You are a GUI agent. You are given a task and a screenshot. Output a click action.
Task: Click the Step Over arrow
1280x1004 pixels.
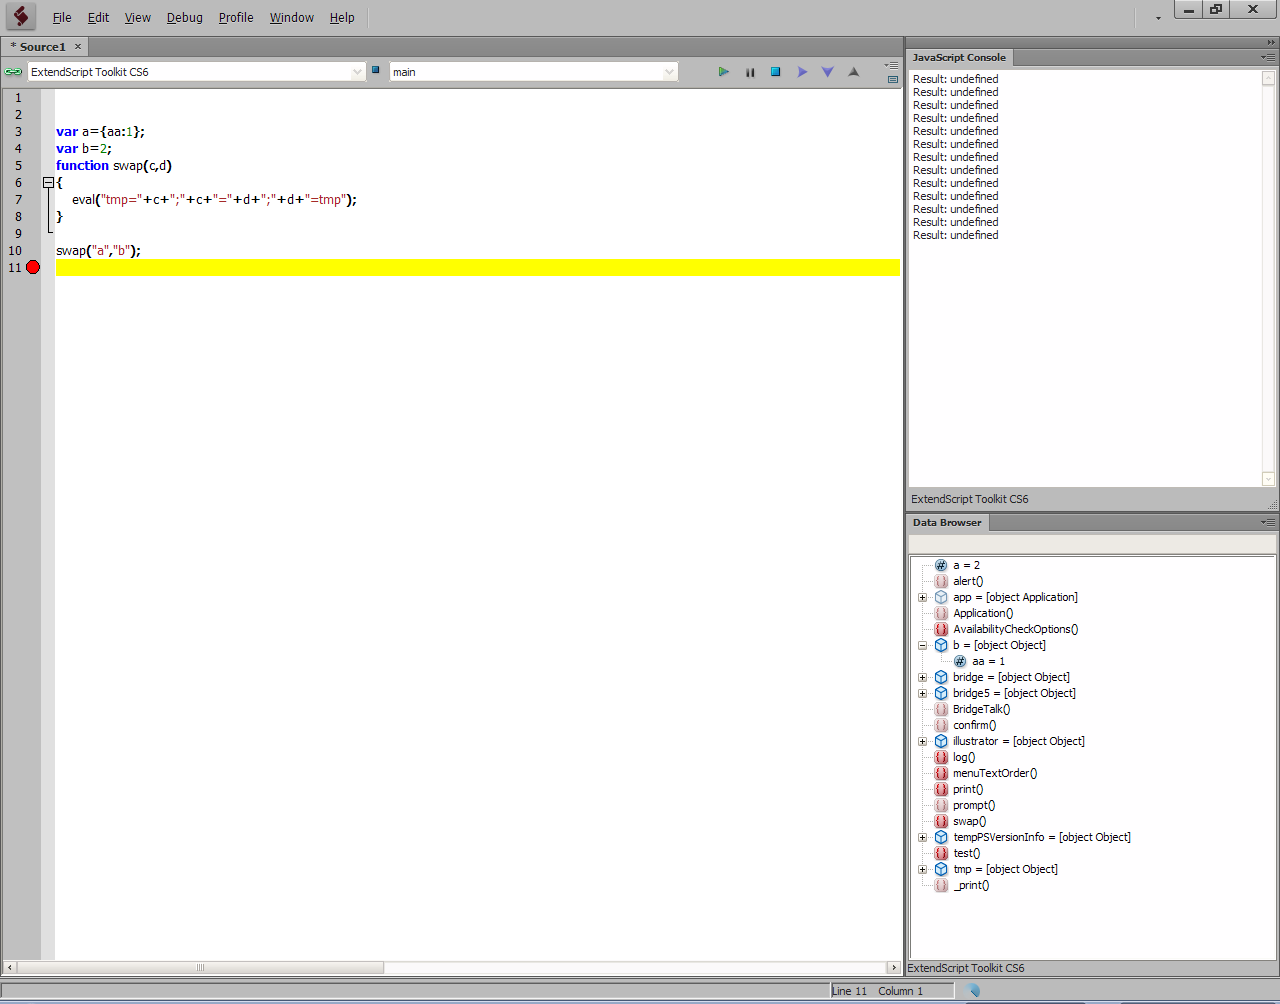coord(802,72)
